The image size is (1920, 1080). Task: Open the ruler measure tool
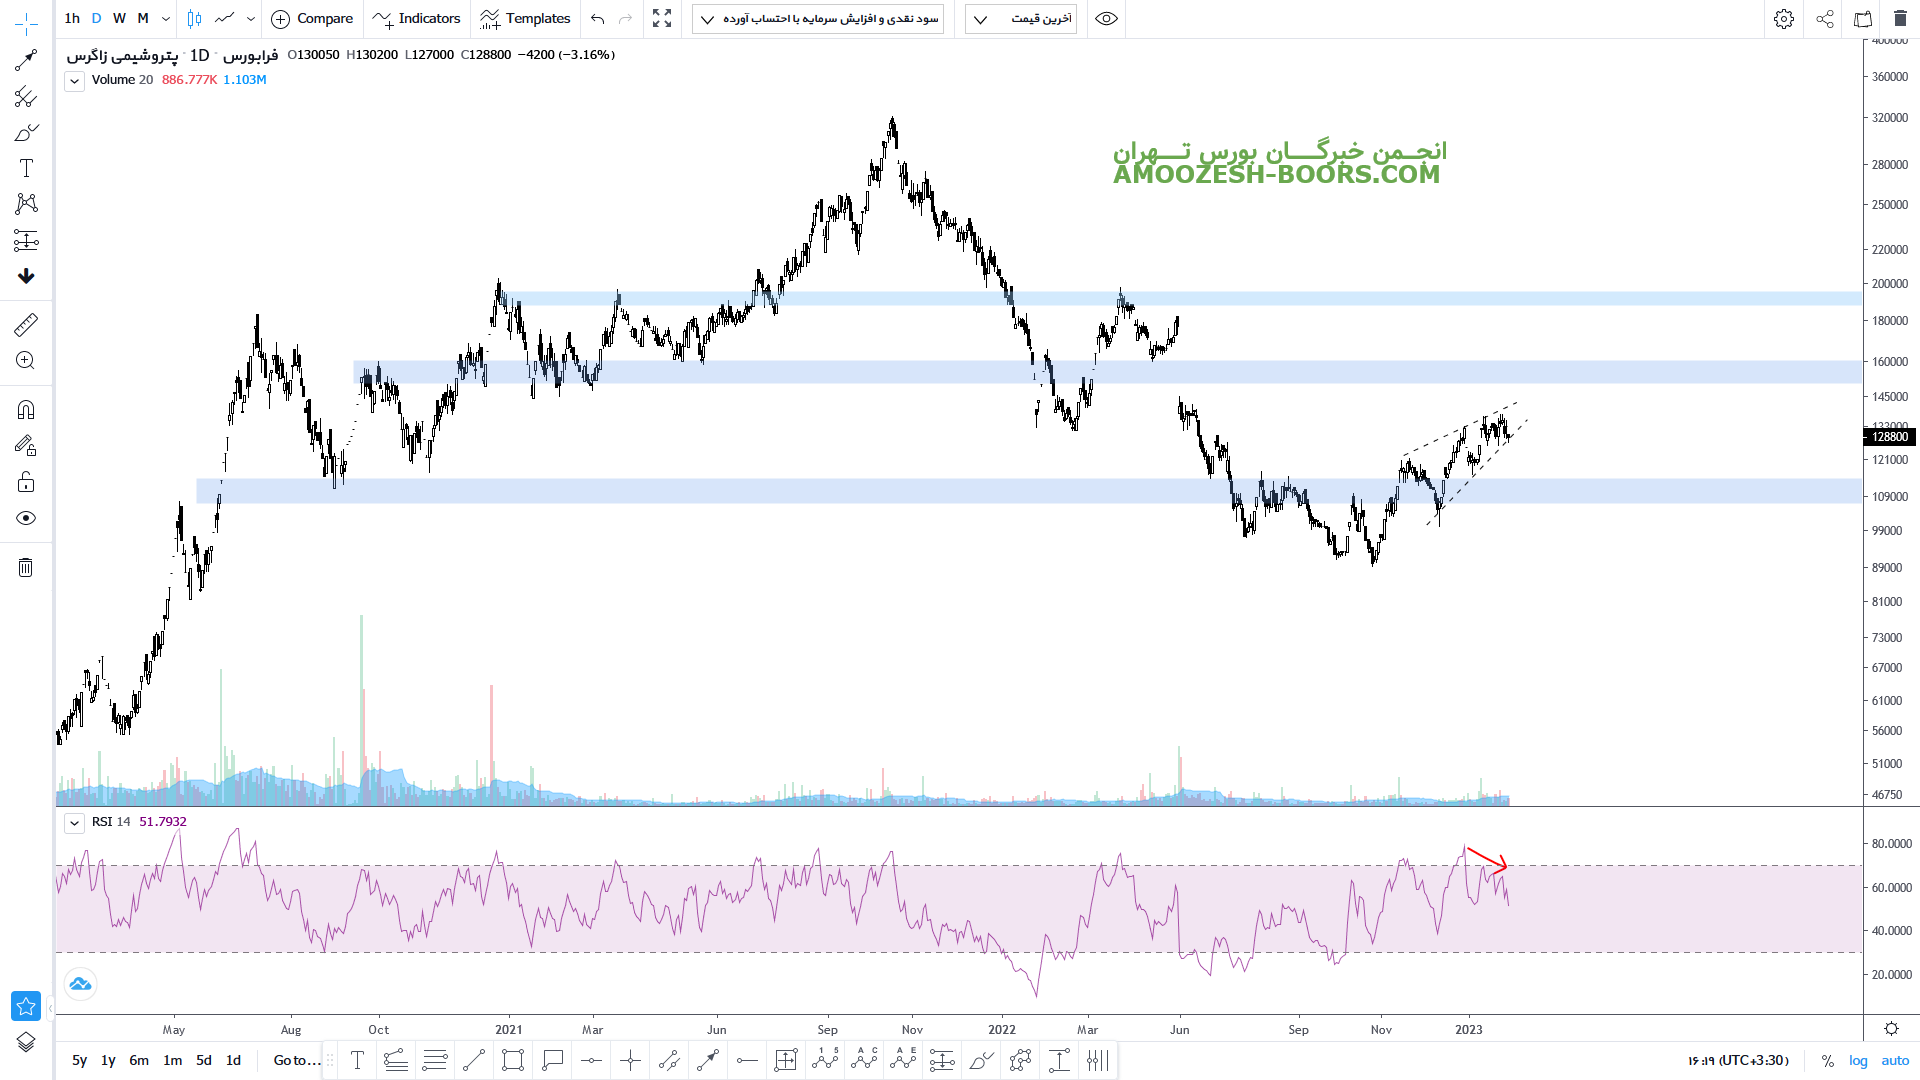26,325
